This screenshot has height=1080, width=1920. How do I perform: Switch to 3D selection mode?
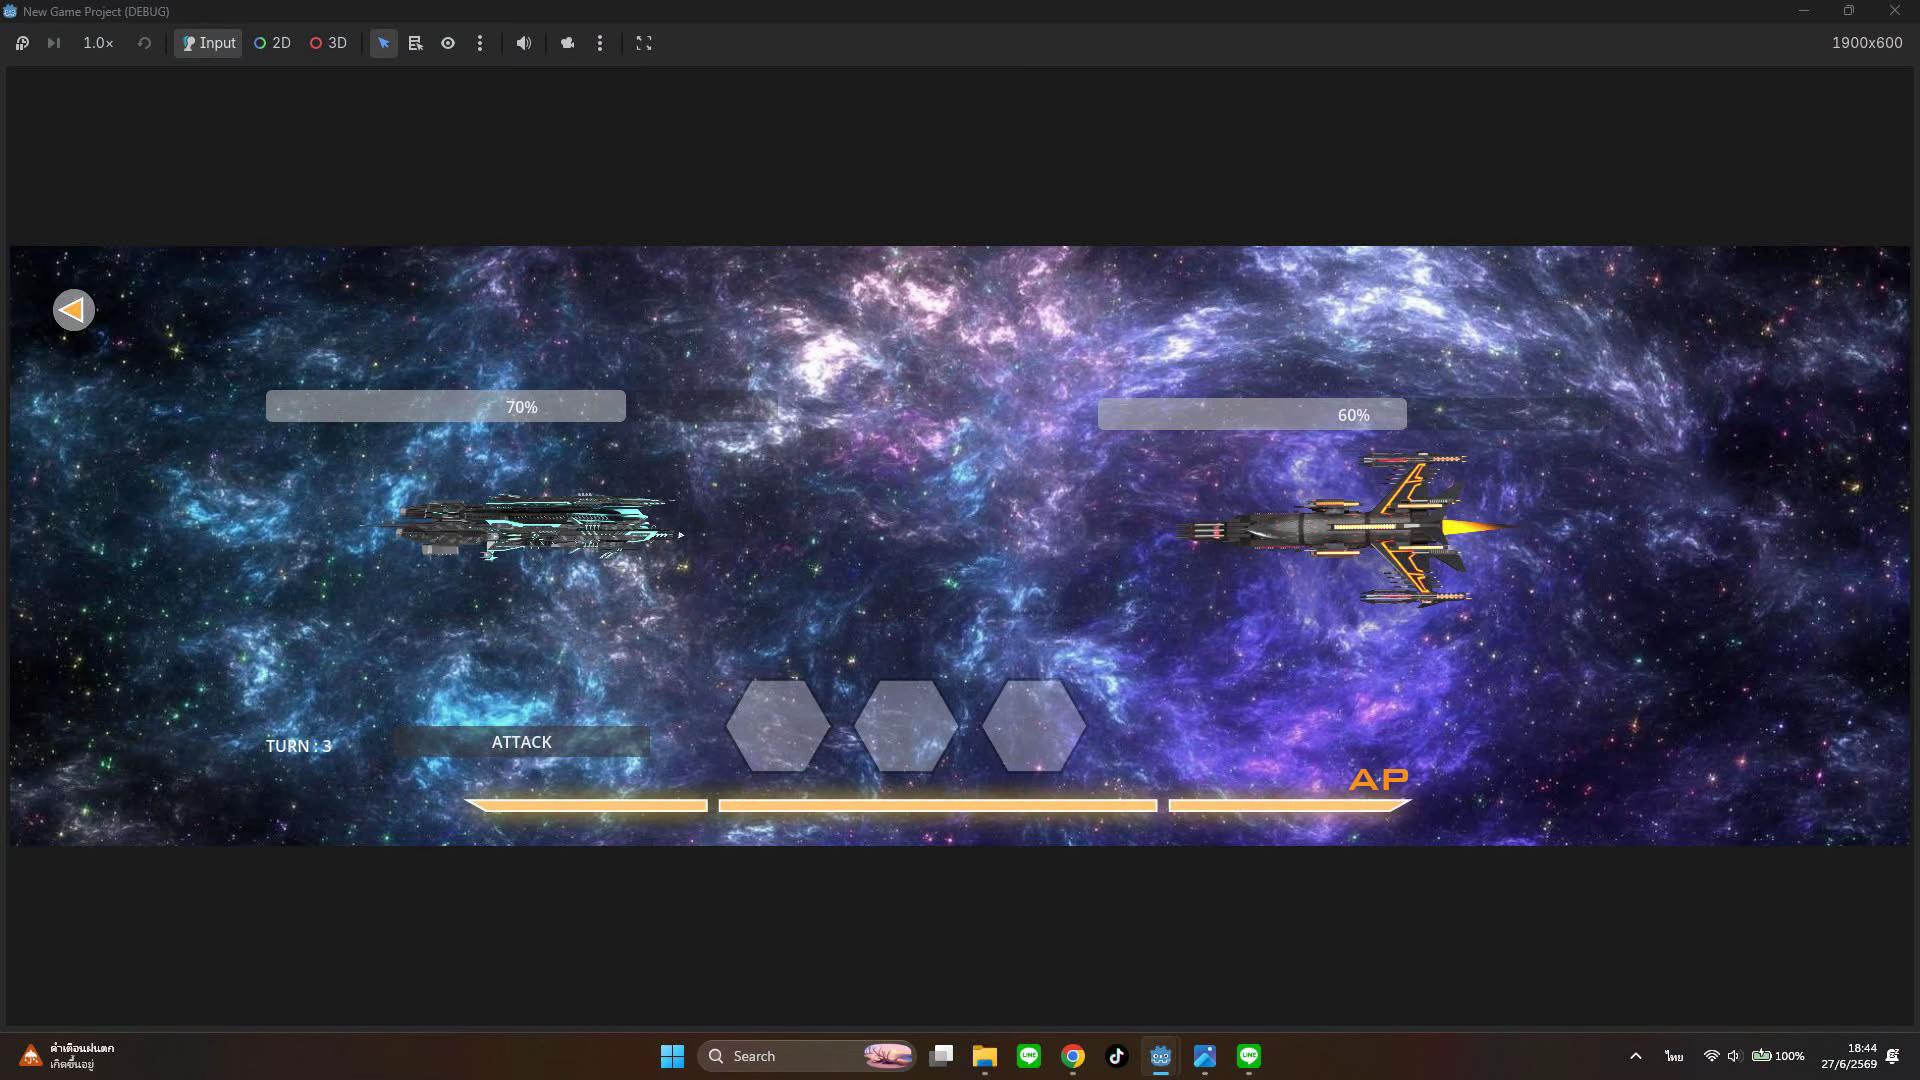coord(328,43)
